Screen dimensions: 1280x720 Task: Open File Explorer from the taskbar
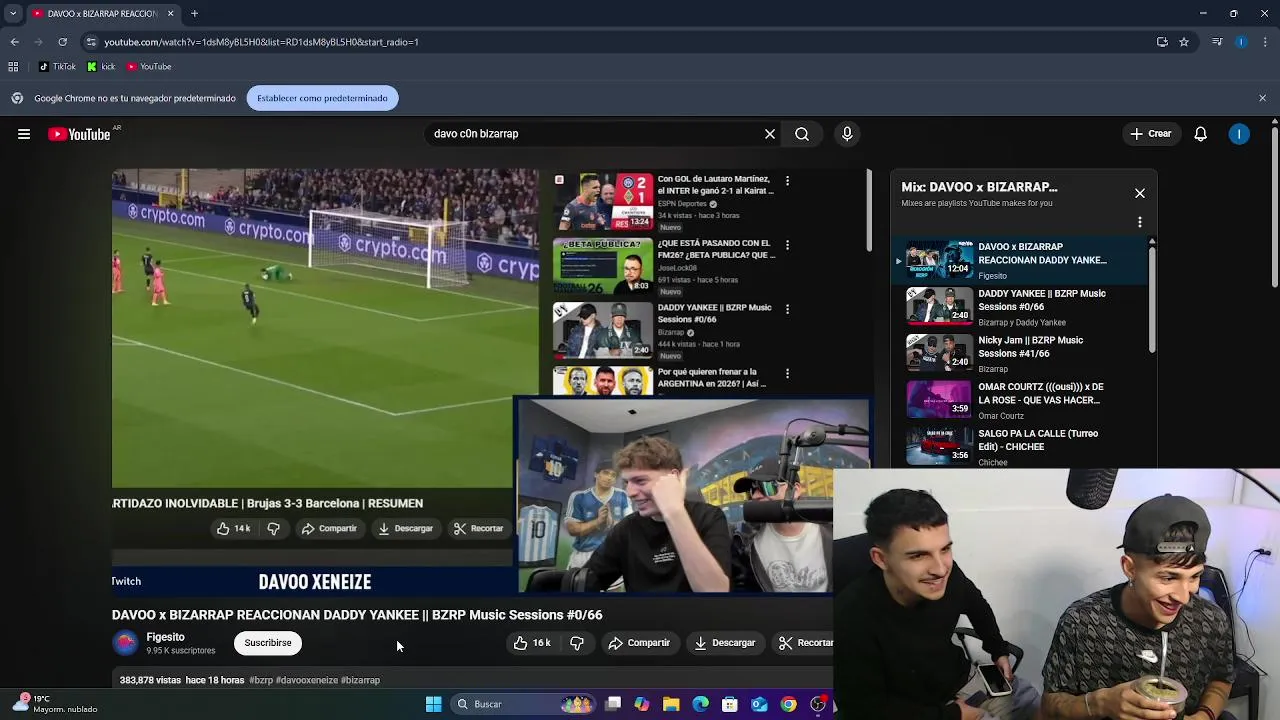point(671,704)
